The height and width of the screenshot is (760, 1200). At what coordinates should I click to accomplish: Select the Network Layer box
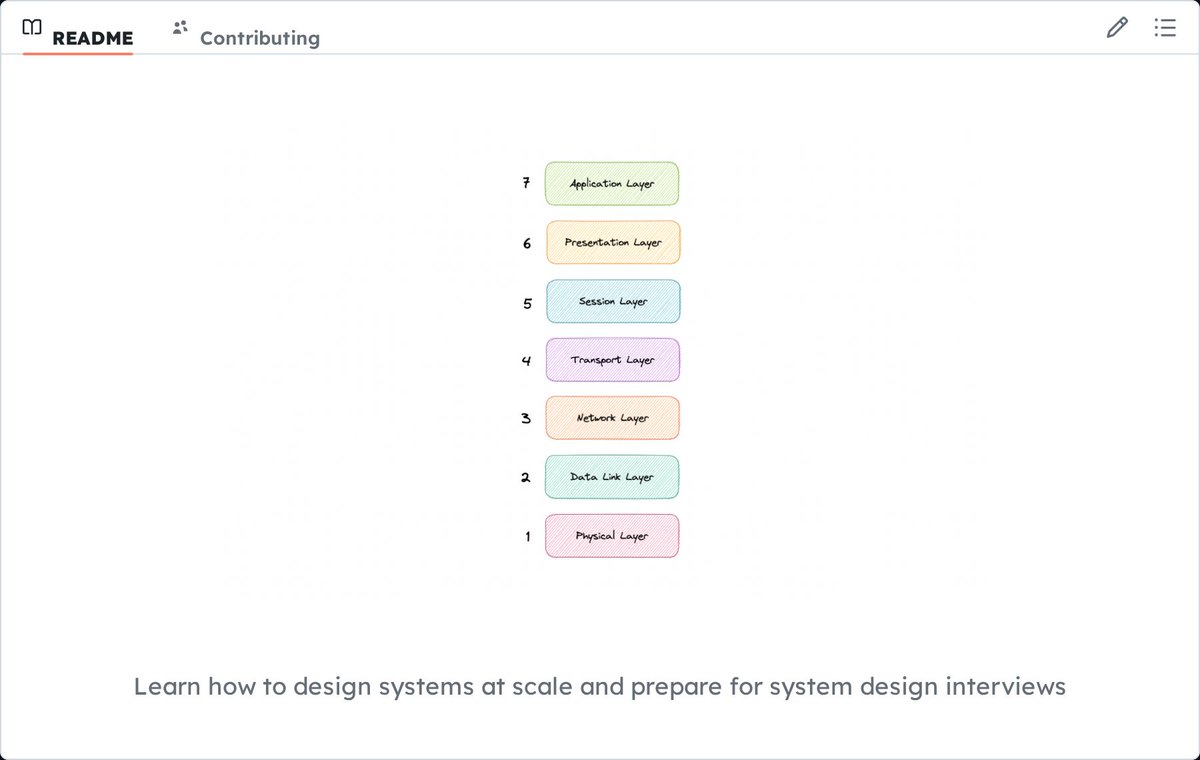612,418
